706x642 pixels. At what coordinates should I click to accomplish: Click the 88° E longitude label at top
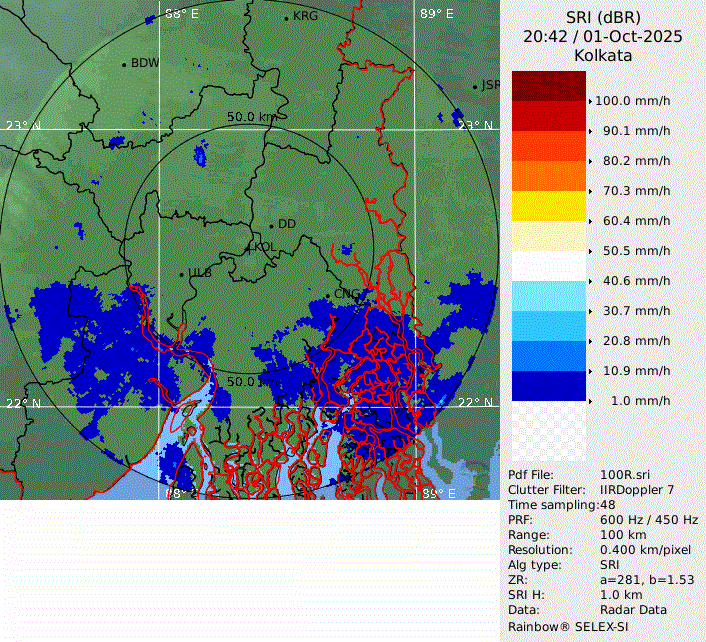(x=182, y=14)
